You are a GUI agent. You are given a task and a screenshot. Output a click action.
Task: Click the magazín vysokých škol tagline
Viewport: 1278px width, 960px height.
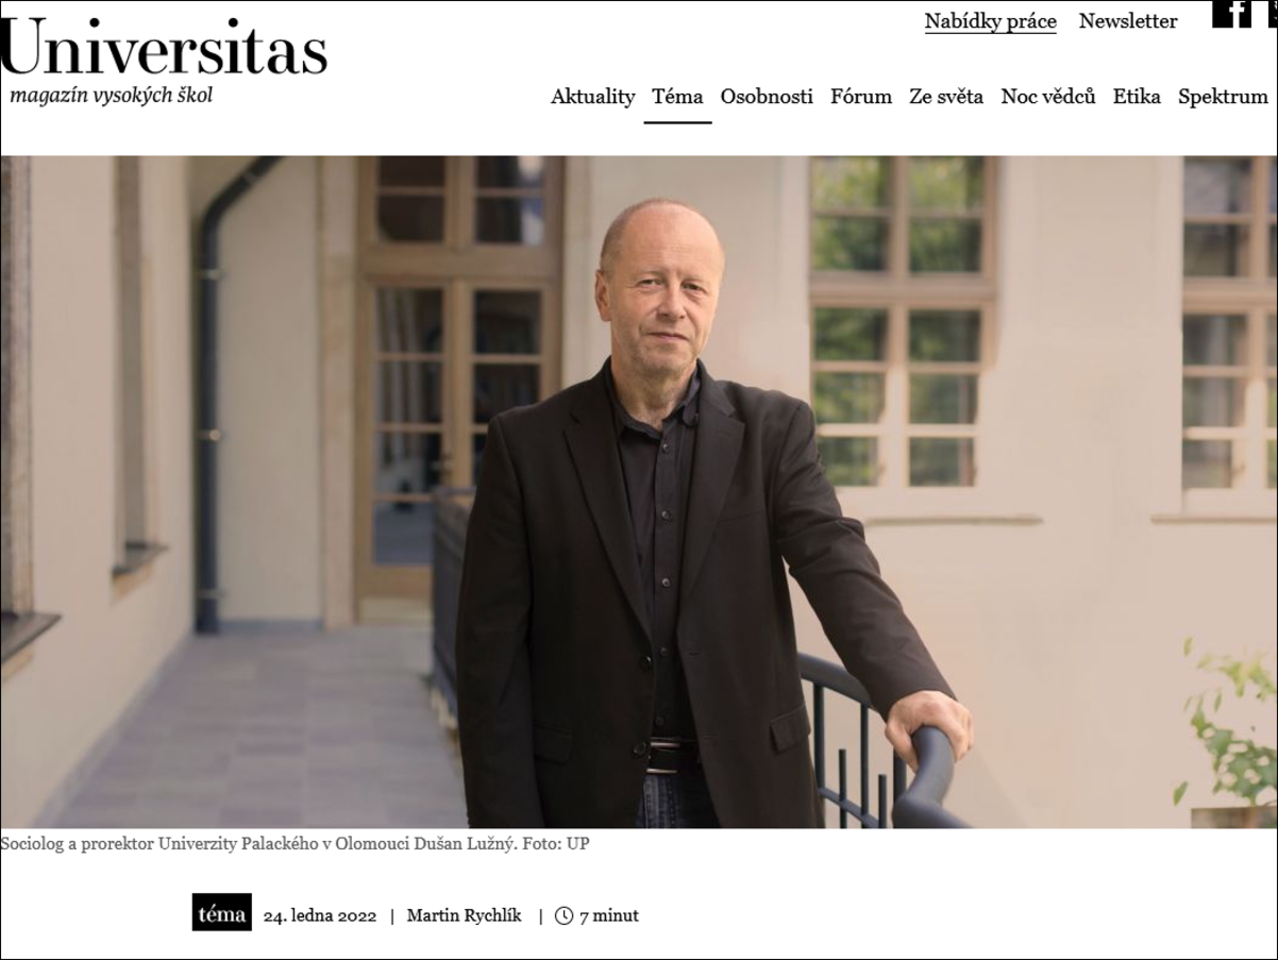(x=111, y=96)
